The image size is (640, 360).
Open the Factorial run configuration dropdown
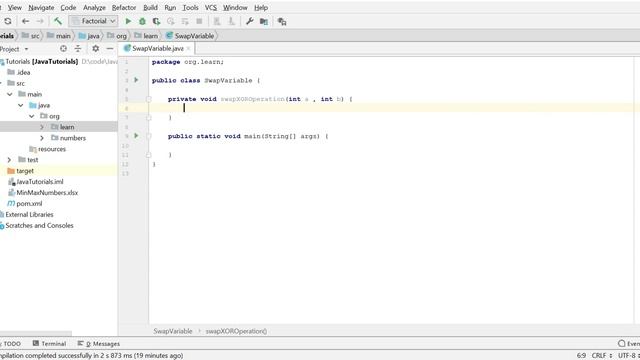93,21
